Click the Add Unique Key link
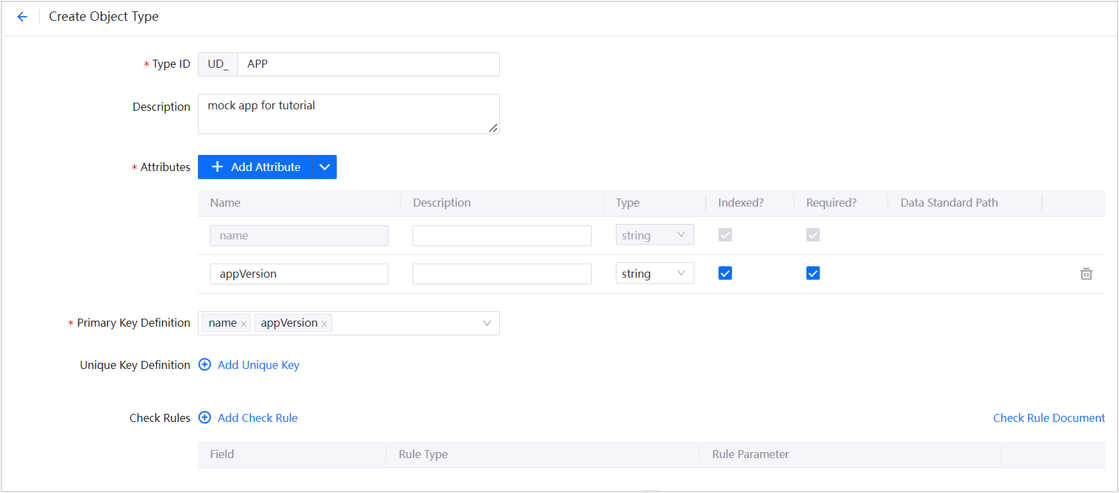Viewport: 1119px width, 493px height. click(258, 365)
